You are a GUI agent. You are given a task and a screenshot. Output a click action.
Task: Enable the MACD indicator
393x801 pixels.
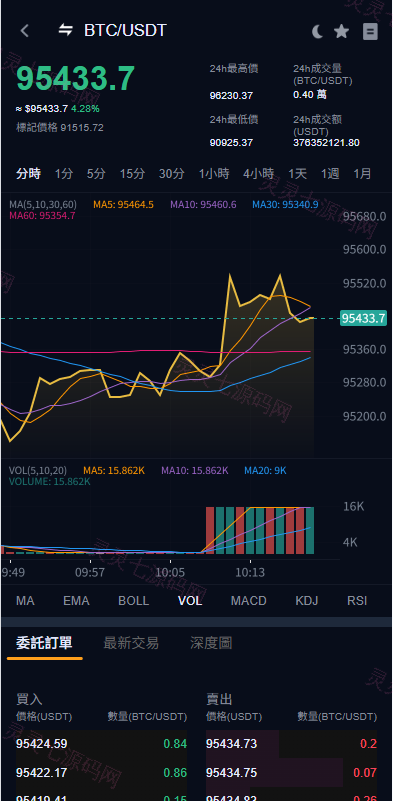coord(248,601)
